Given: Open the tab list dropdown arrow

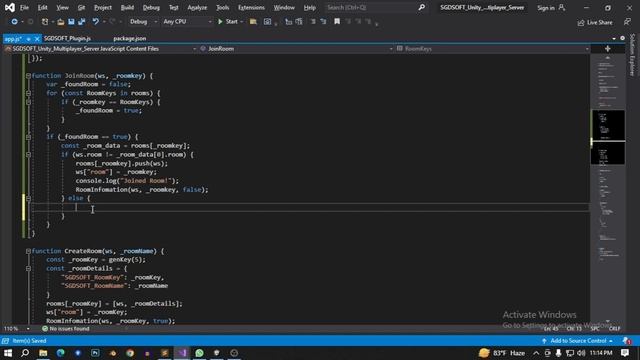Looking at the screenshot, I should click(614, 38).
